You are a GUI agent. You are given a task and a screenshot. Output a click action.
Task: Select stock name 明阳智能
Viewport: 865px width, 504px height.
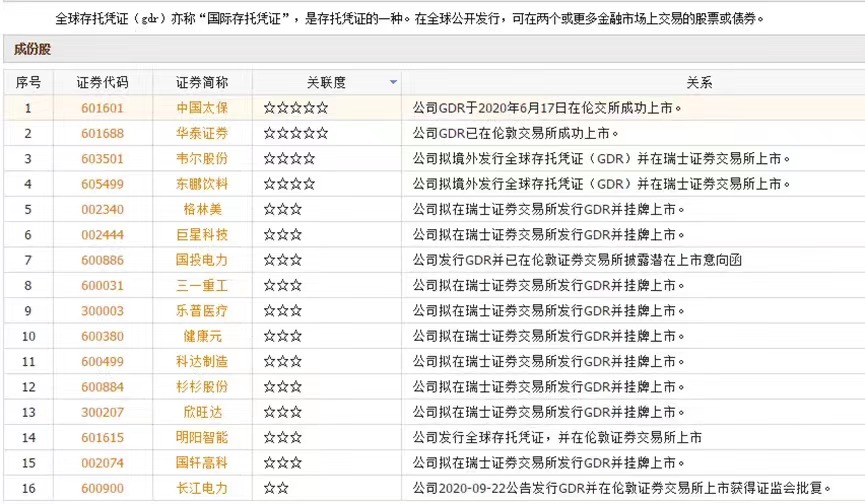pyautogui.click(x=202, y=438)
